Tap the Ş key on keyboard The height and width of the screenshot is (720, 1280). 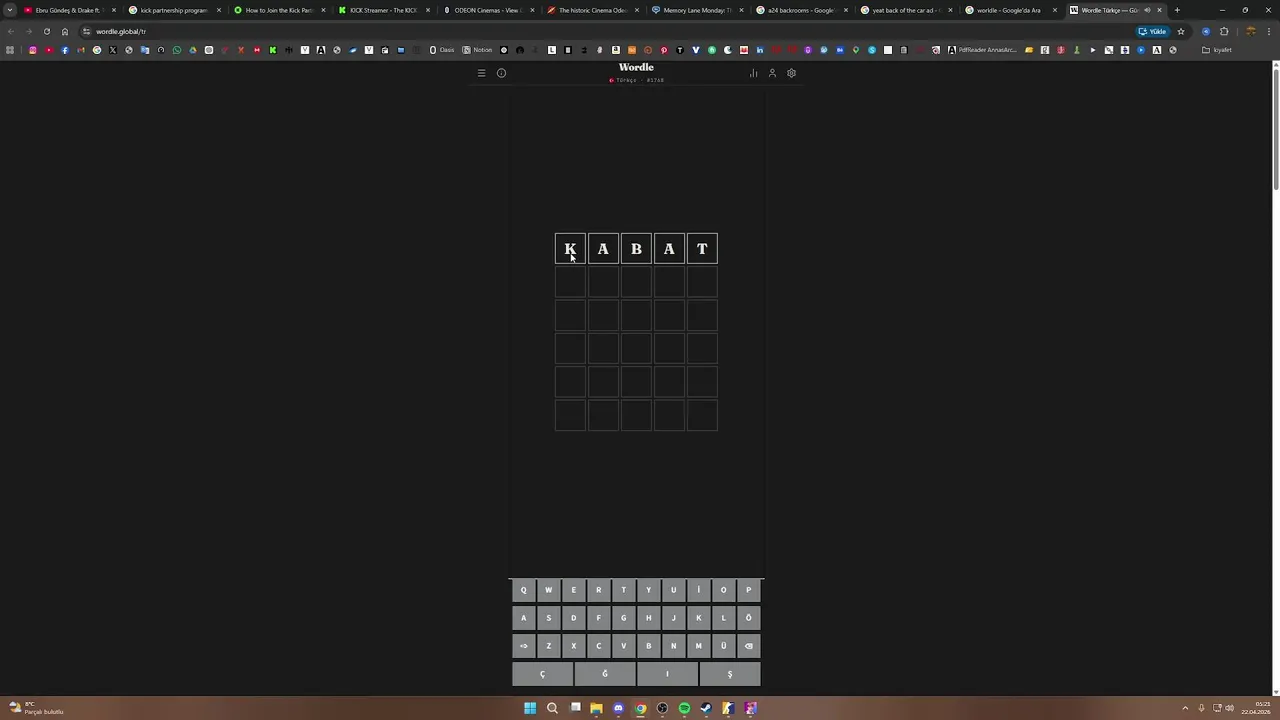[729, 674]
